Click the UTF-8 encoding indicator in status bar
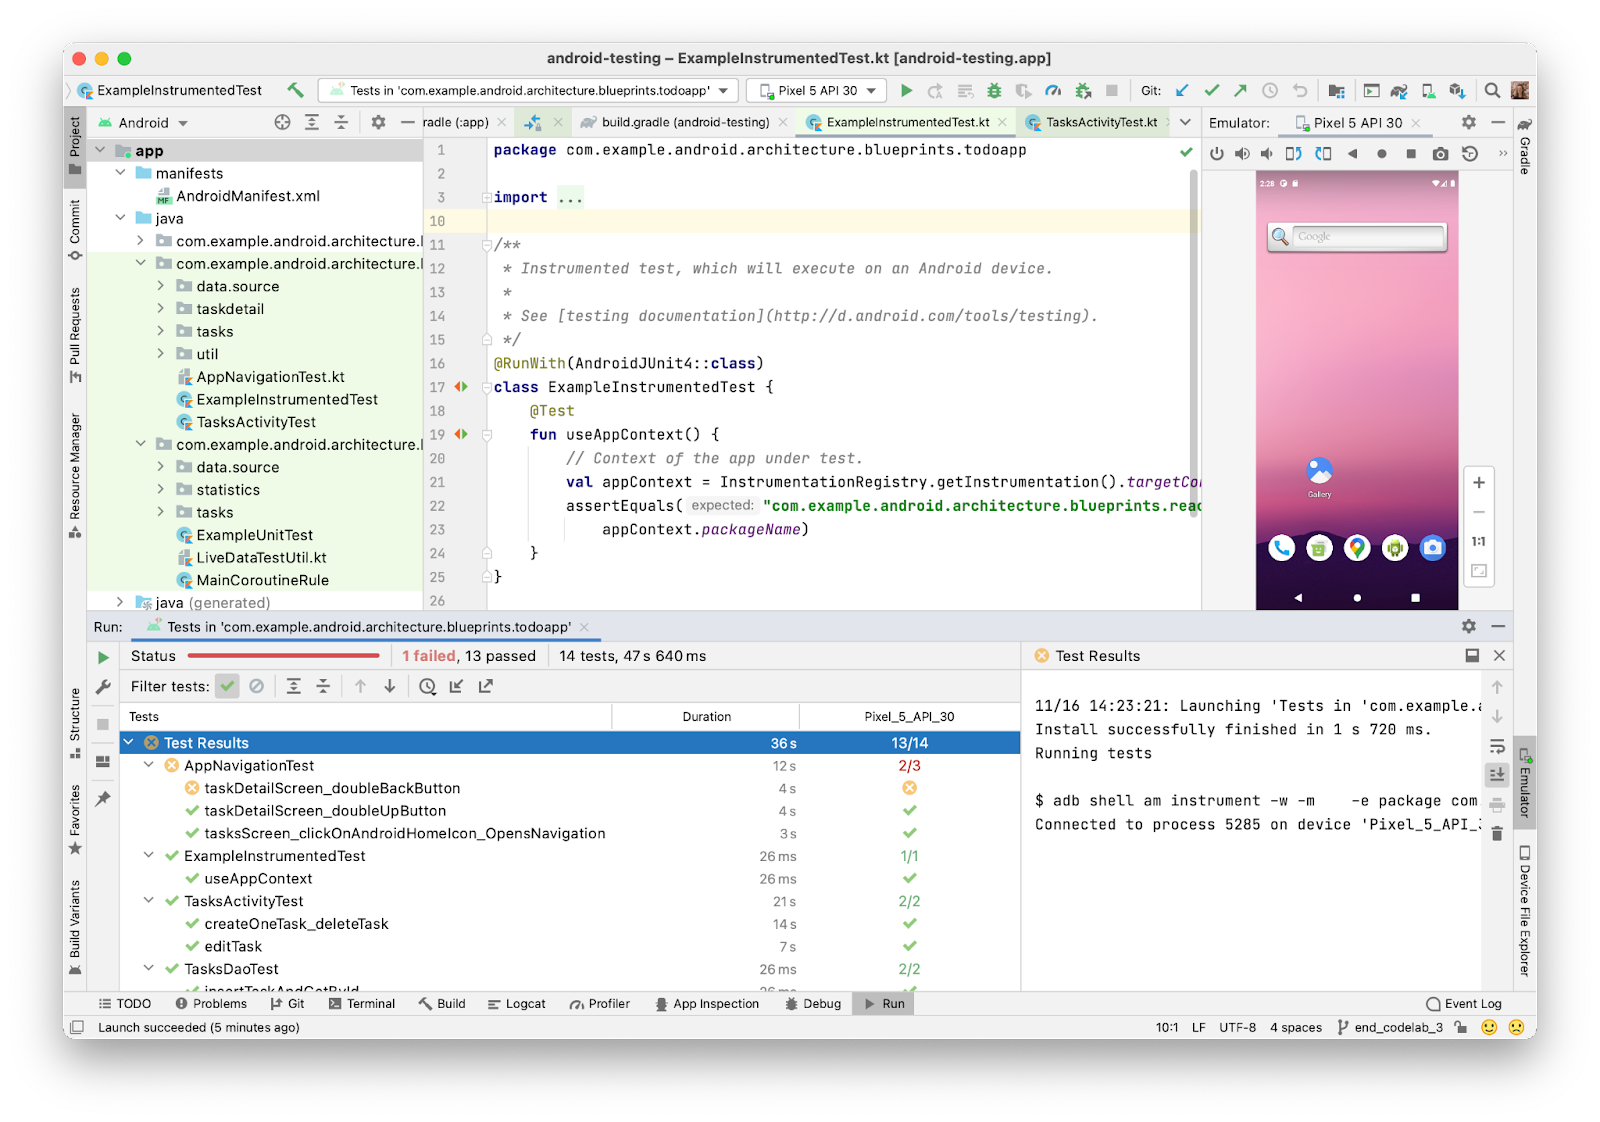Viewport: 1600px width, 1122px height. 1237,1027
